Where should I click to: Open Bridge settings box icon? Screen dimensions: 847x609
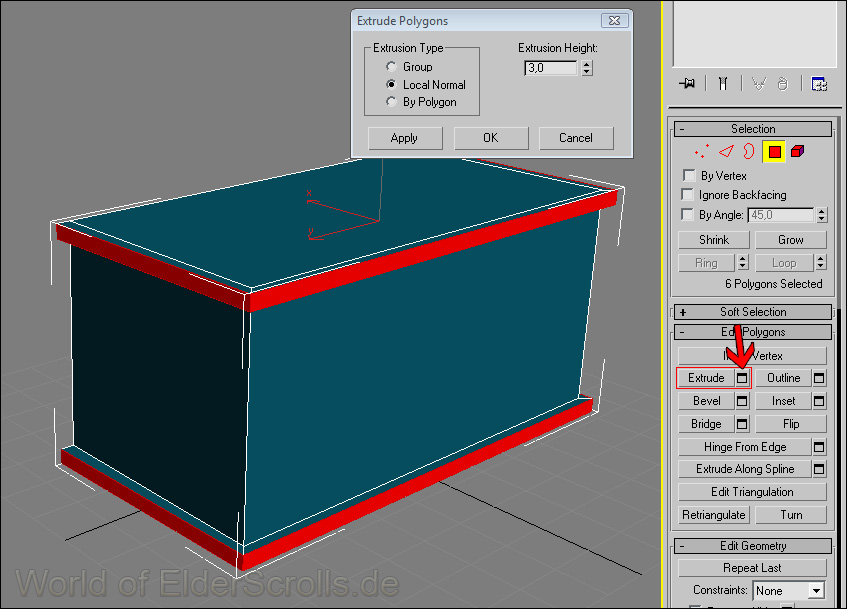[x=742, y=424]
